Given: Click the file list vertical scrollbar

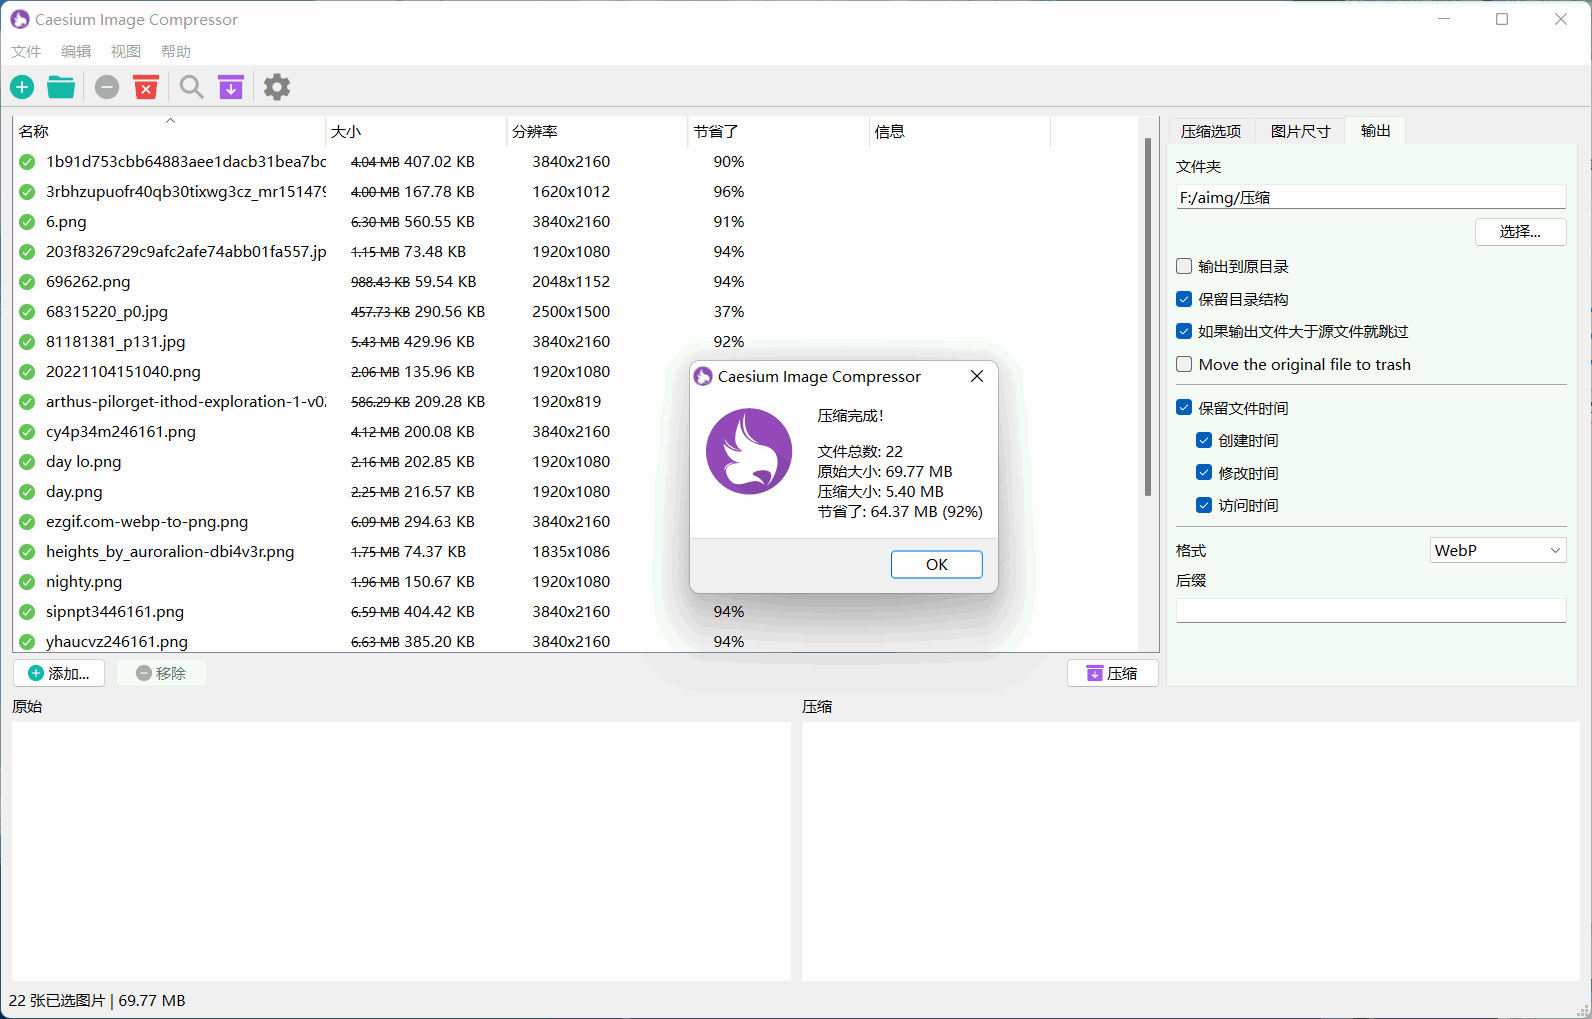Looking at the screenshot, I should pyautogui.click(x=1147, y=320).
